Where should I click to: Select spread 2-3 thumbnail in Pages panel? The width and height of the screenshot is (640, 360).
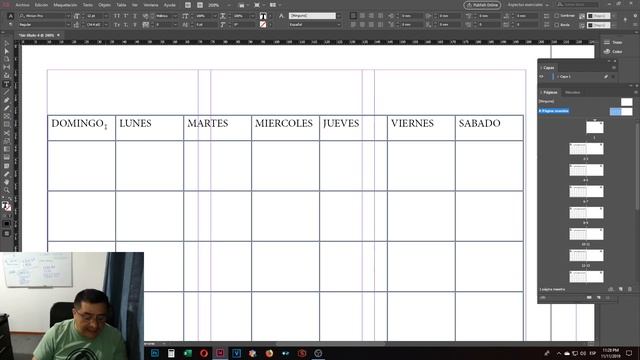(x=586, y=149)
